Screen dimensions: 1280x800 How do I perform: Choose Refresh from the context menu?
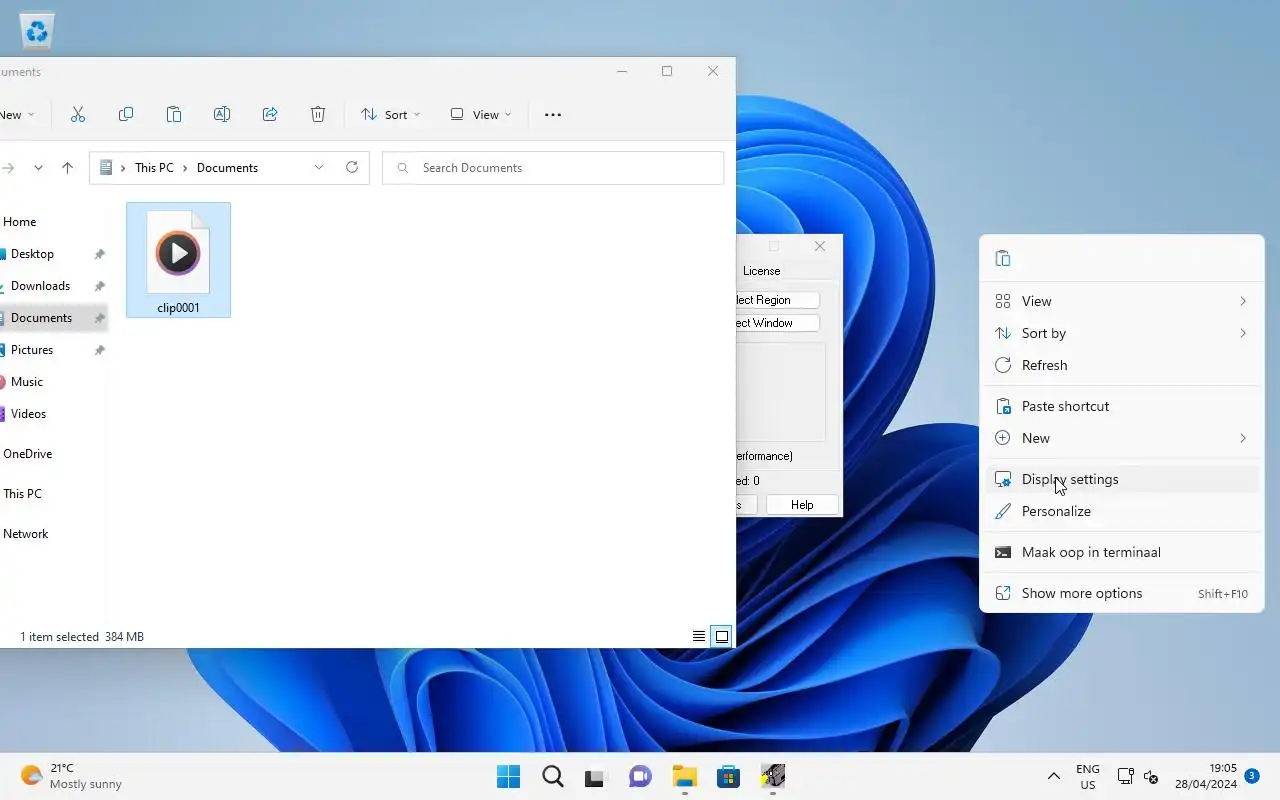[x=1122, y=365]
